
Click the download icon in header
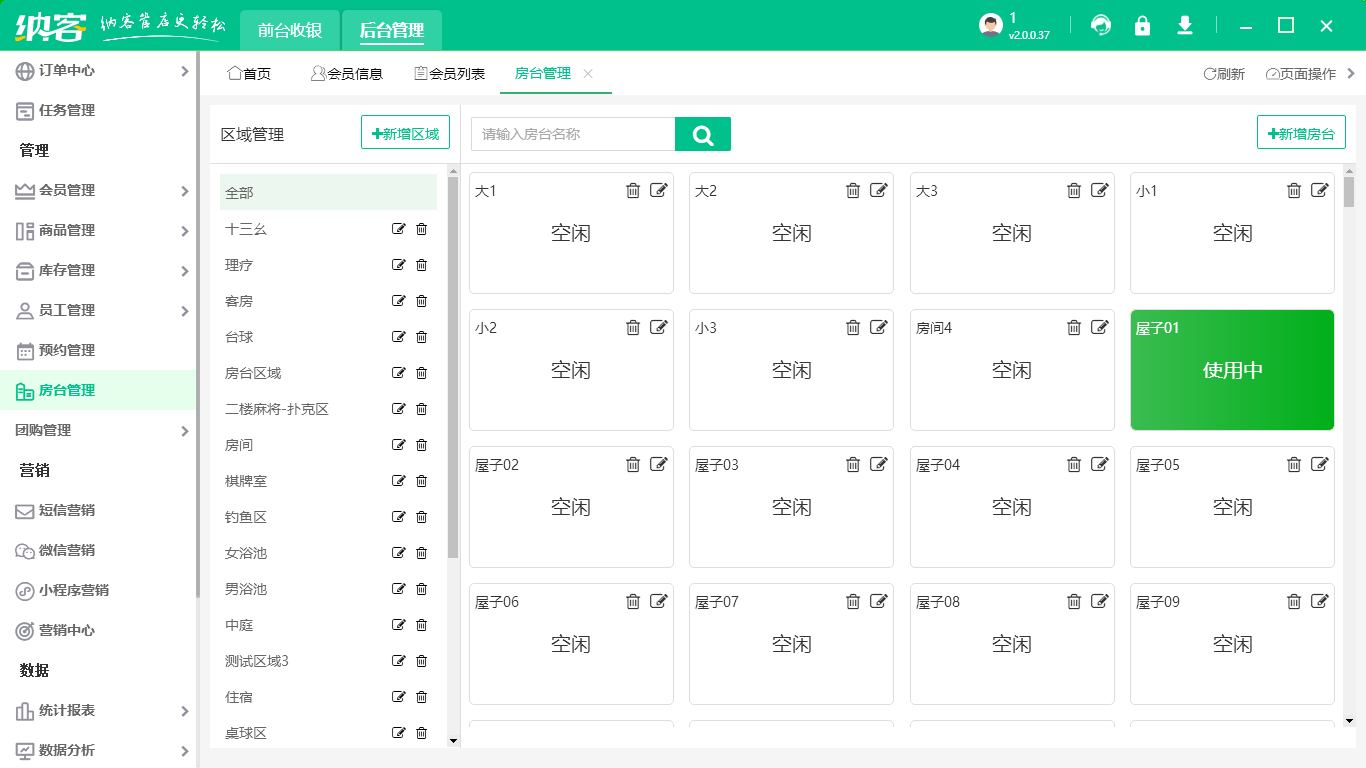click(x=1185, y=26)
